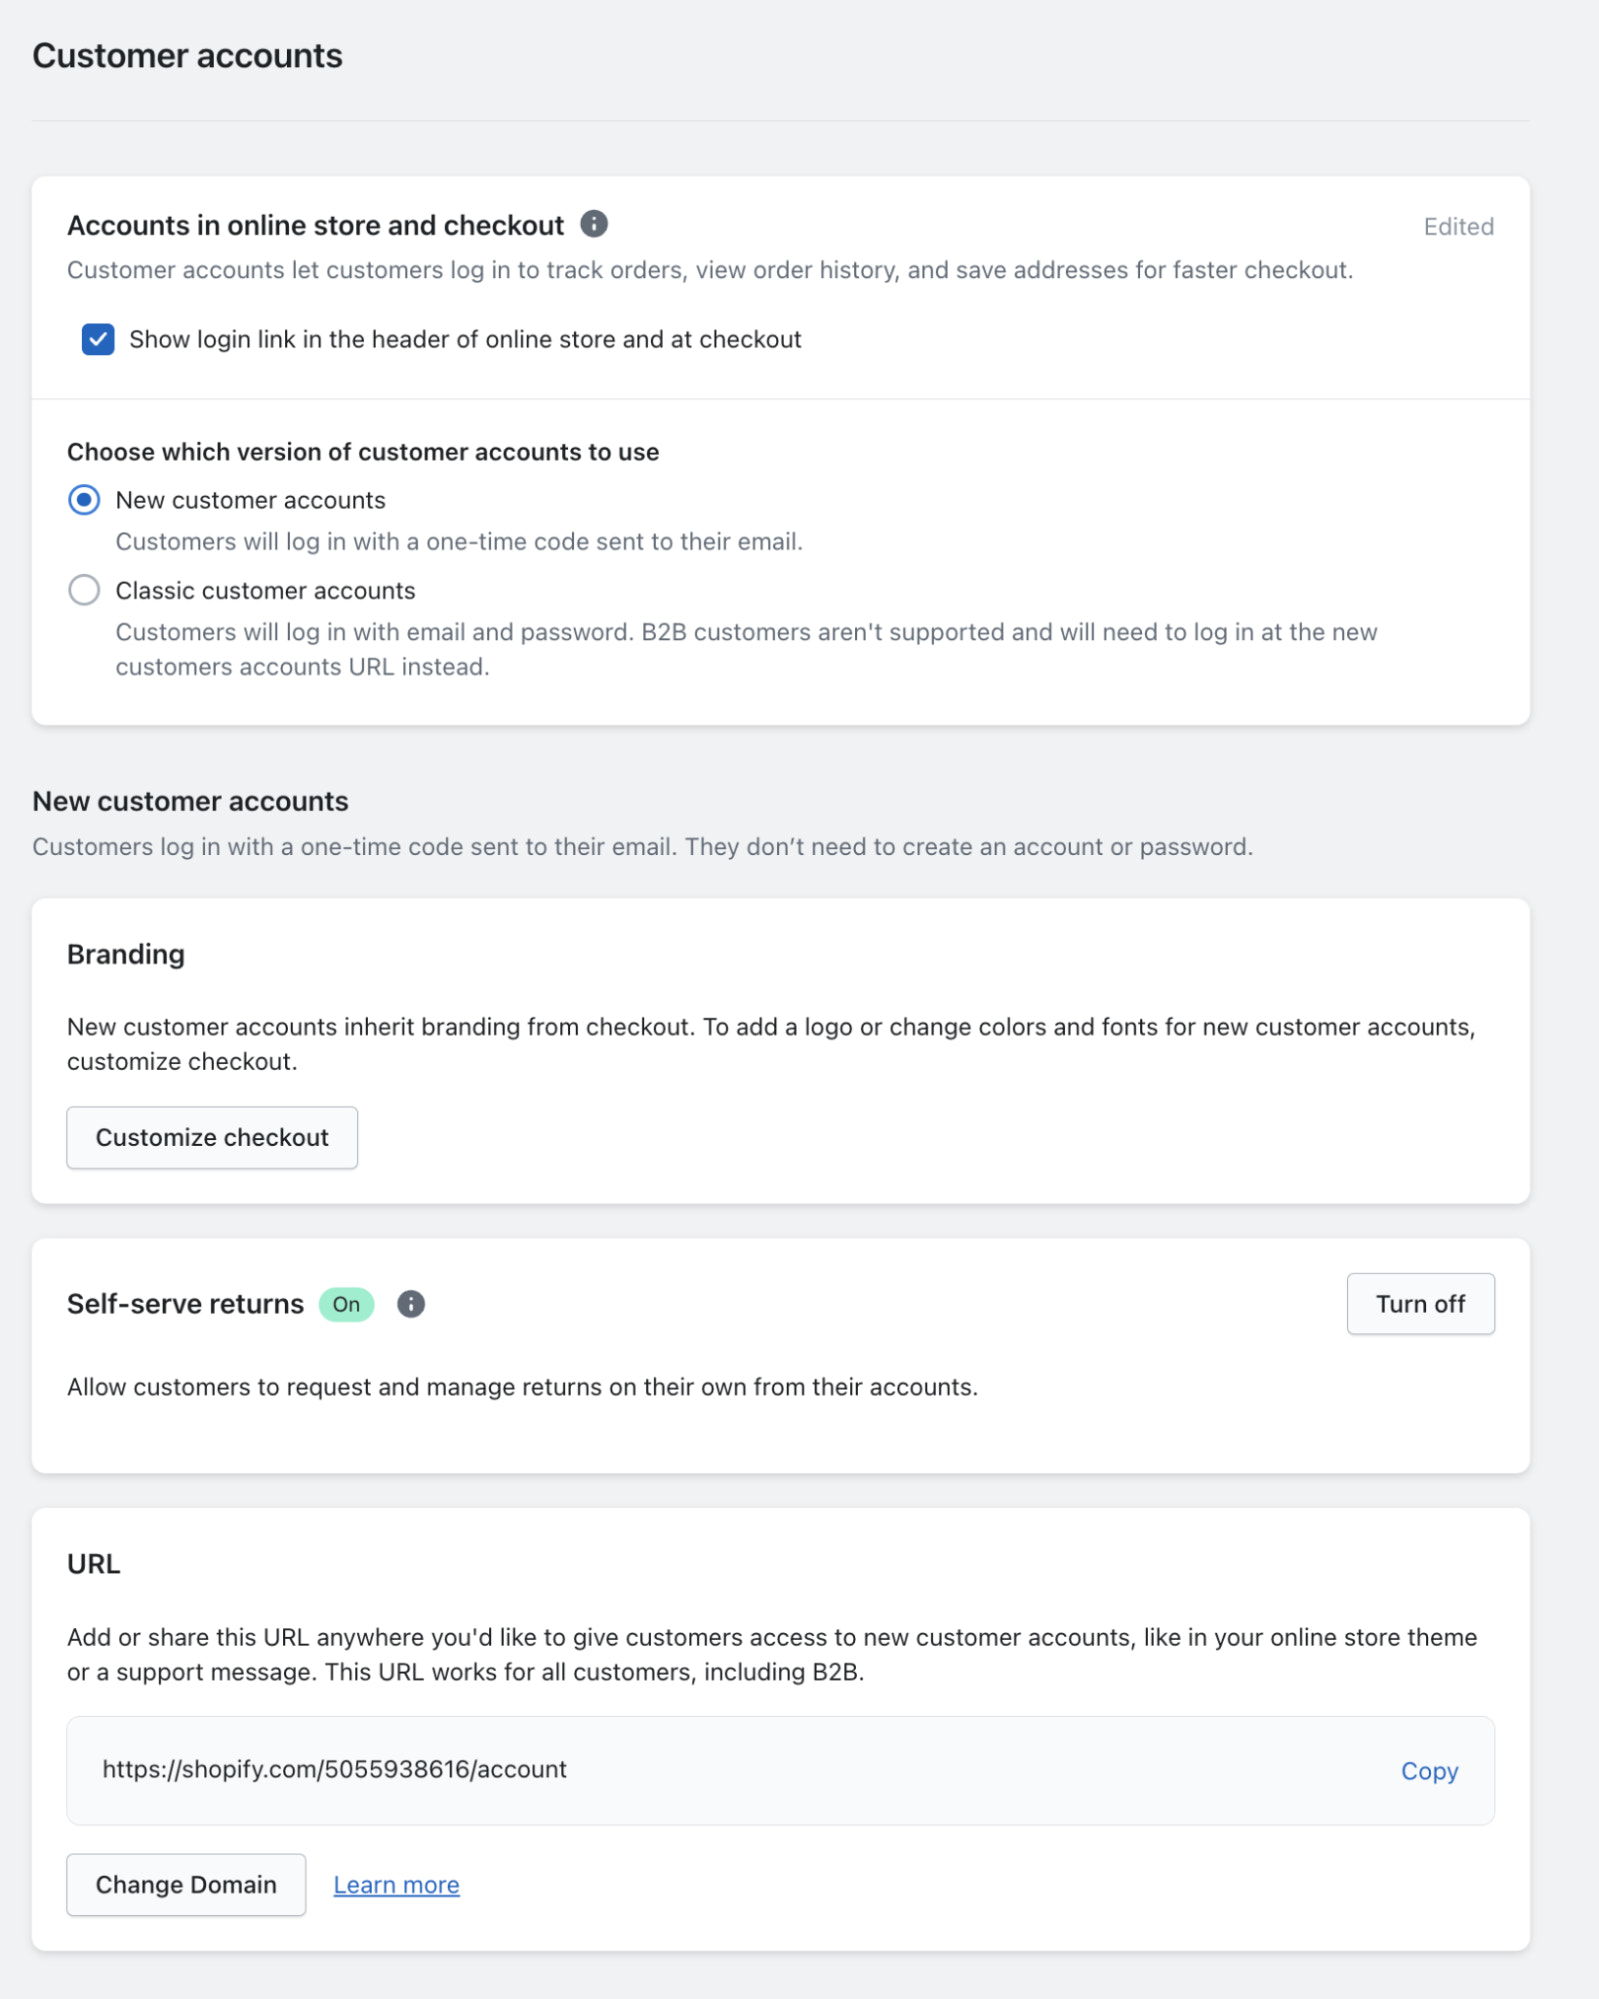Uncheck the Show login link checkbox
Screen dimensions: 1599x1999
click(x=98, y=340)
